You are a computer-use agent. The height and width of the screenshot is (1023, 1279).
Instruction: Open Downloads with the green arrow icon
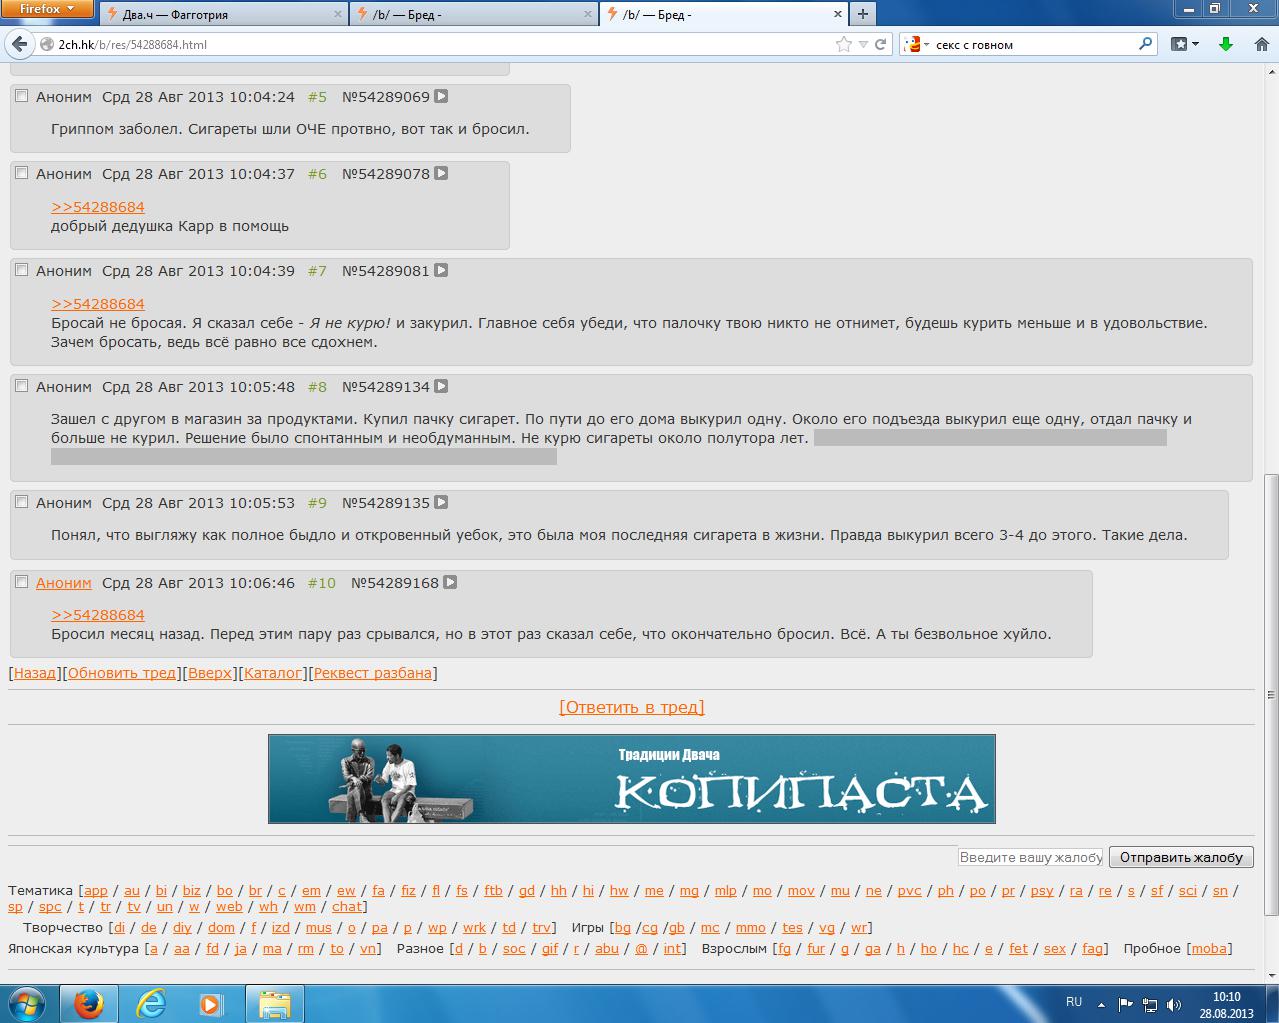(1226, 44)
